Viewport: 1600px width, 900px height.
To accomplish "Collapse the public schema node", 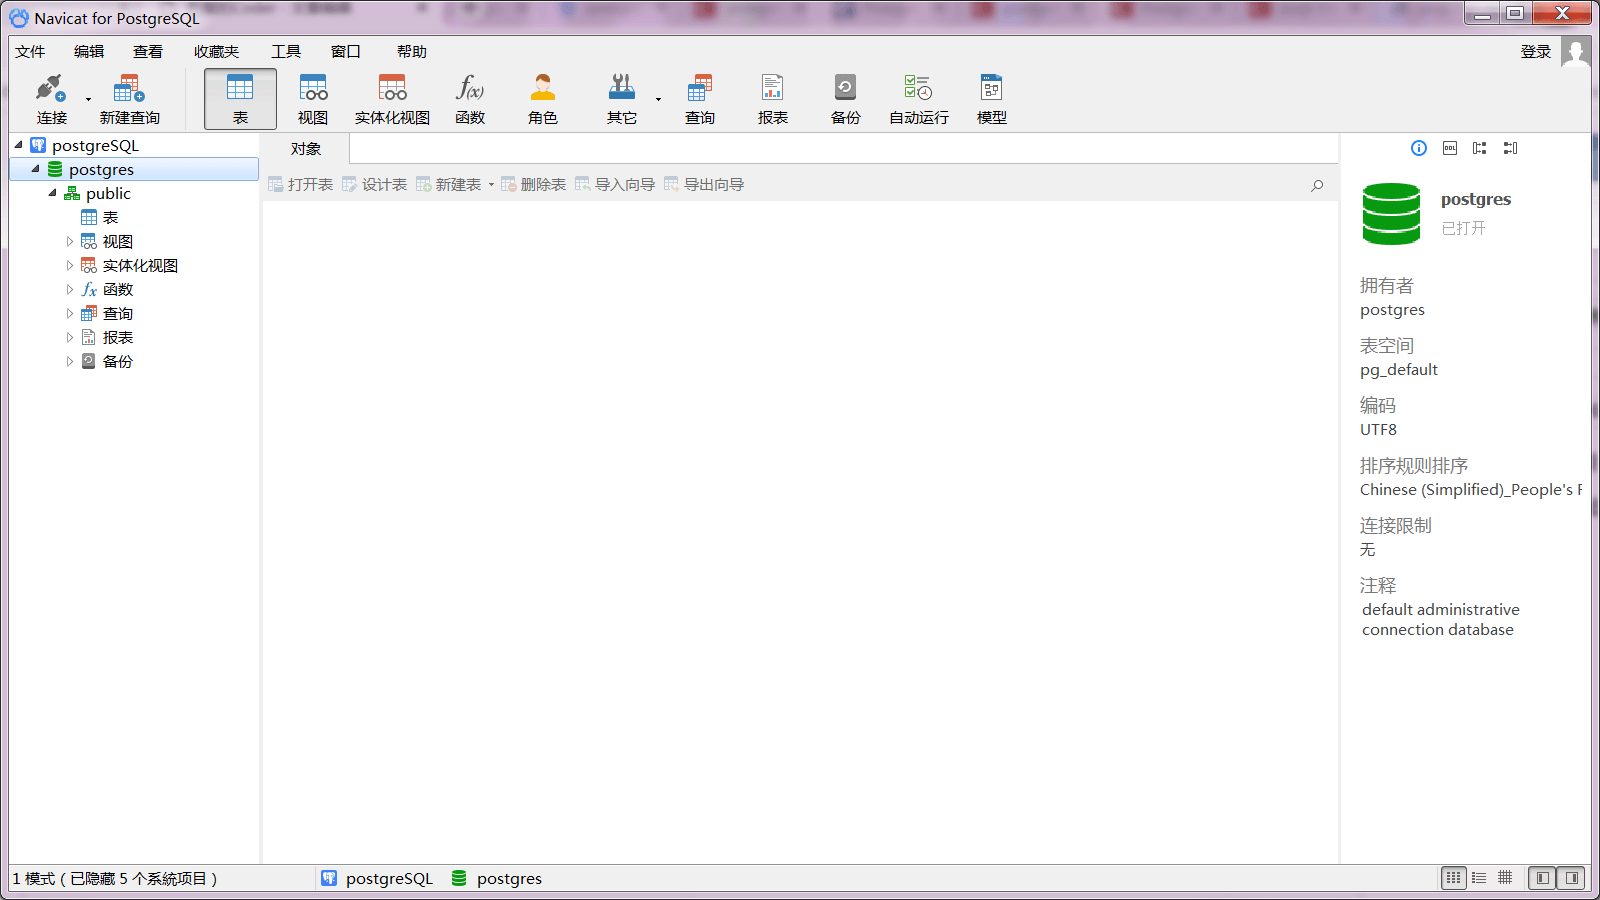I will pyautogui.click(x=53, y=193).
